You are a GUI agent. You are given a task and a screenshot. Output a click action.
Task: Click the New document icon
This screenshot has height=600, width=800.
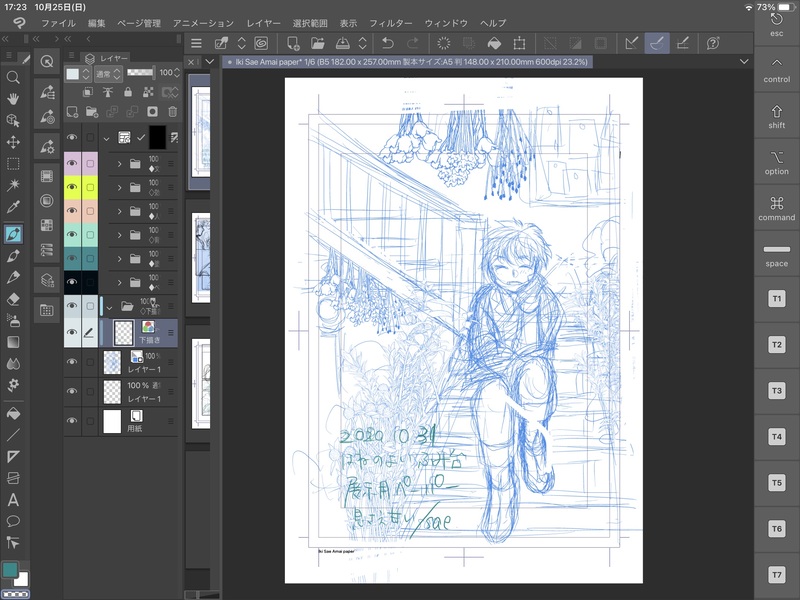pyautogui.click(x=293, y=43)
